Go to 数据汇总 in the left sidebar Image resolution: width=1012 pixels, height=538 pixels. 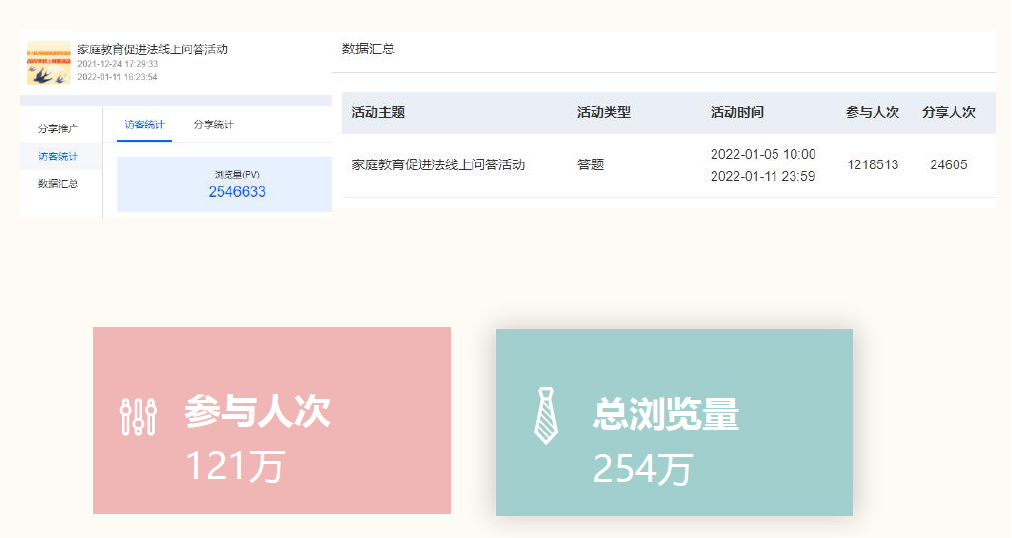[x=58, y=184]
